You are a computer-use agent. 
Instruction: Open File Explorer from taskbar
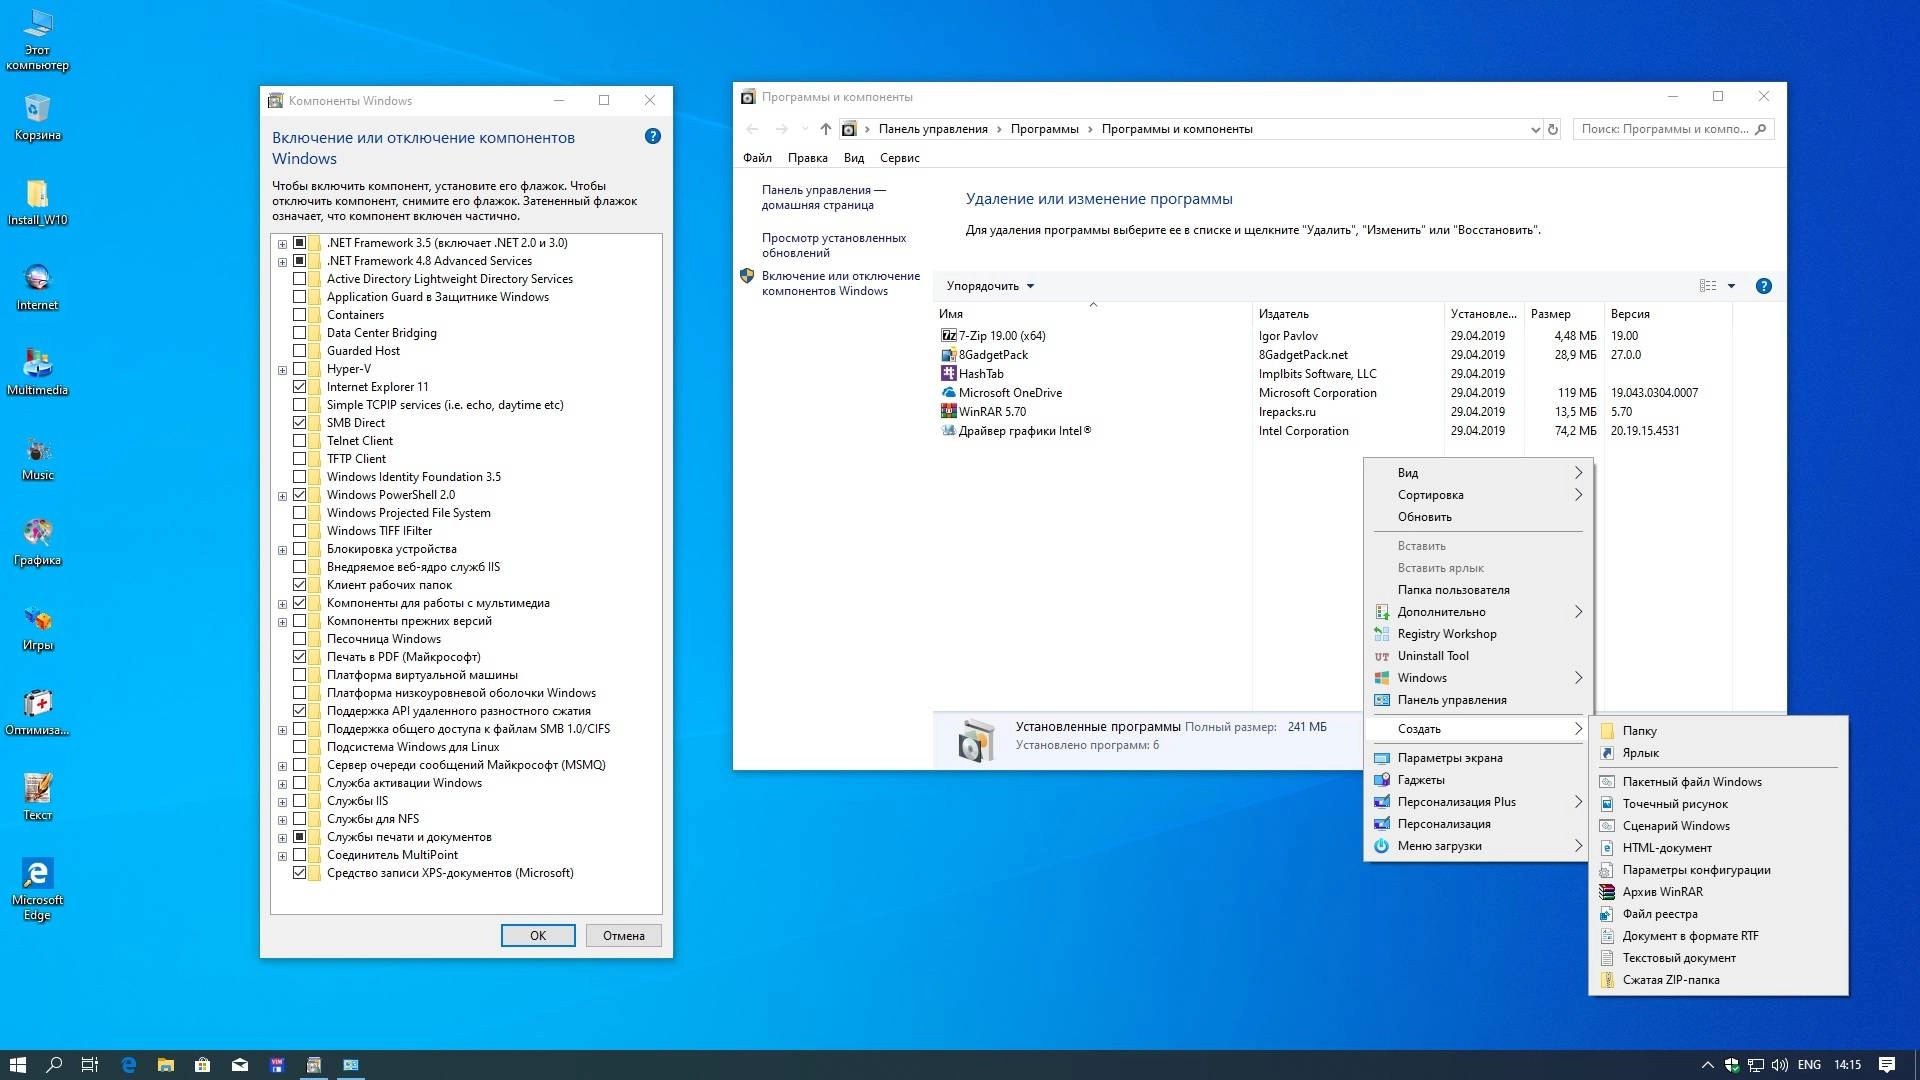pyautogui.click(x=166, y=1065)
